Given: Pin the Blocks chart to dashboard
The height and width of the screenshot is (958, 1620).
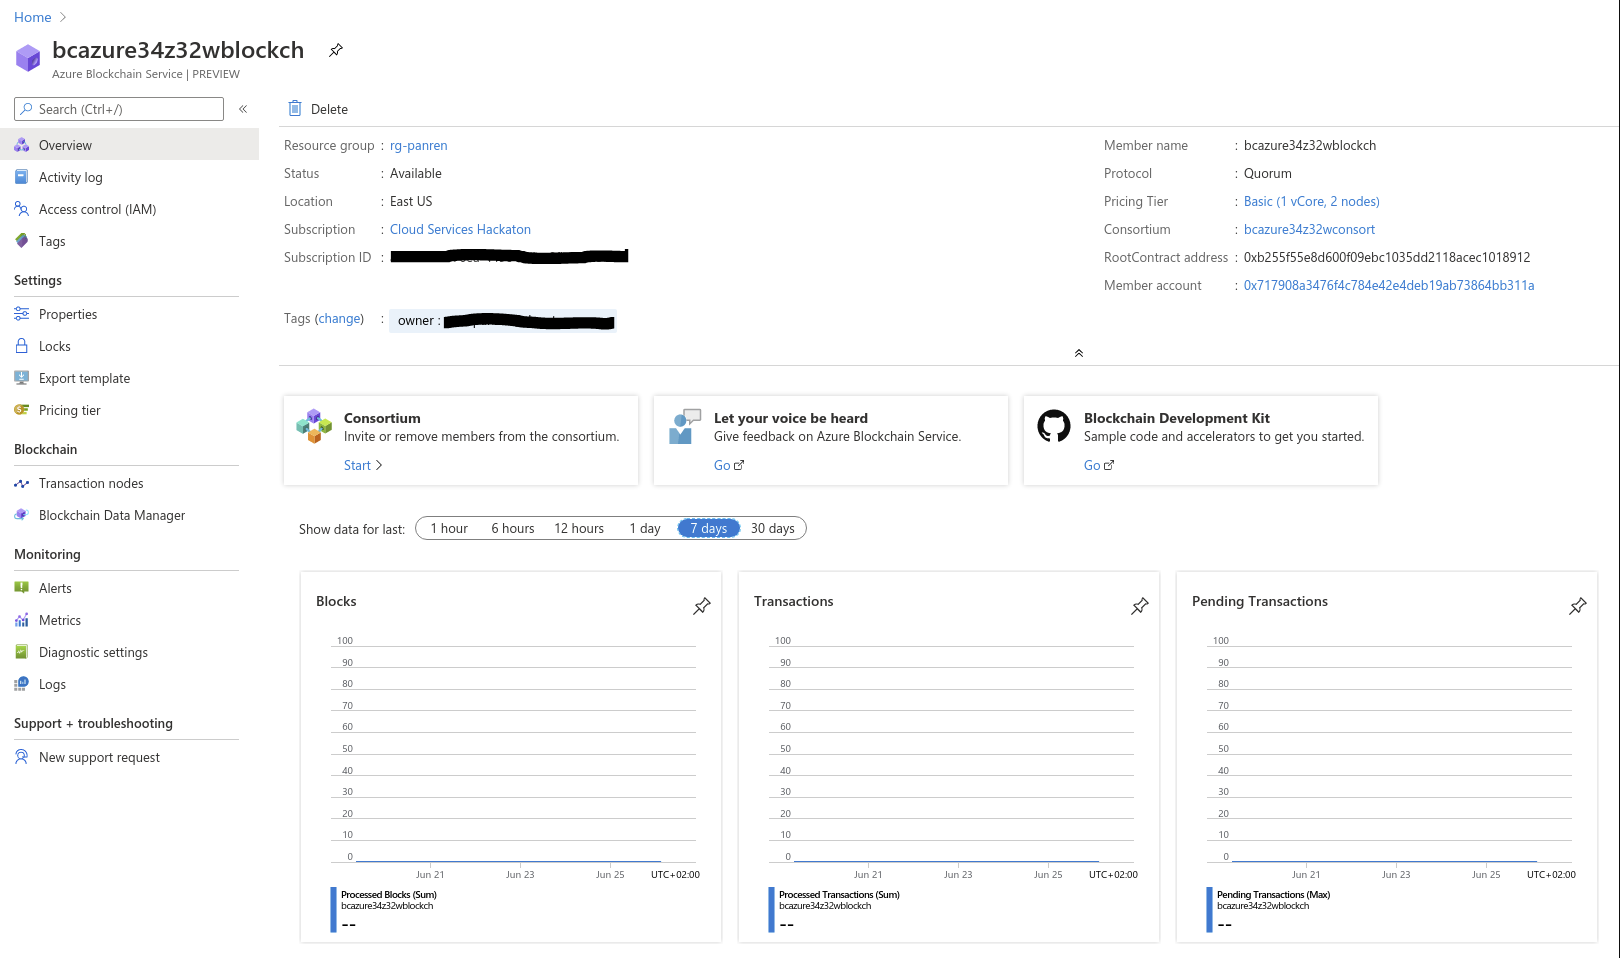Looking at the screenshot, I should point(701,606).
